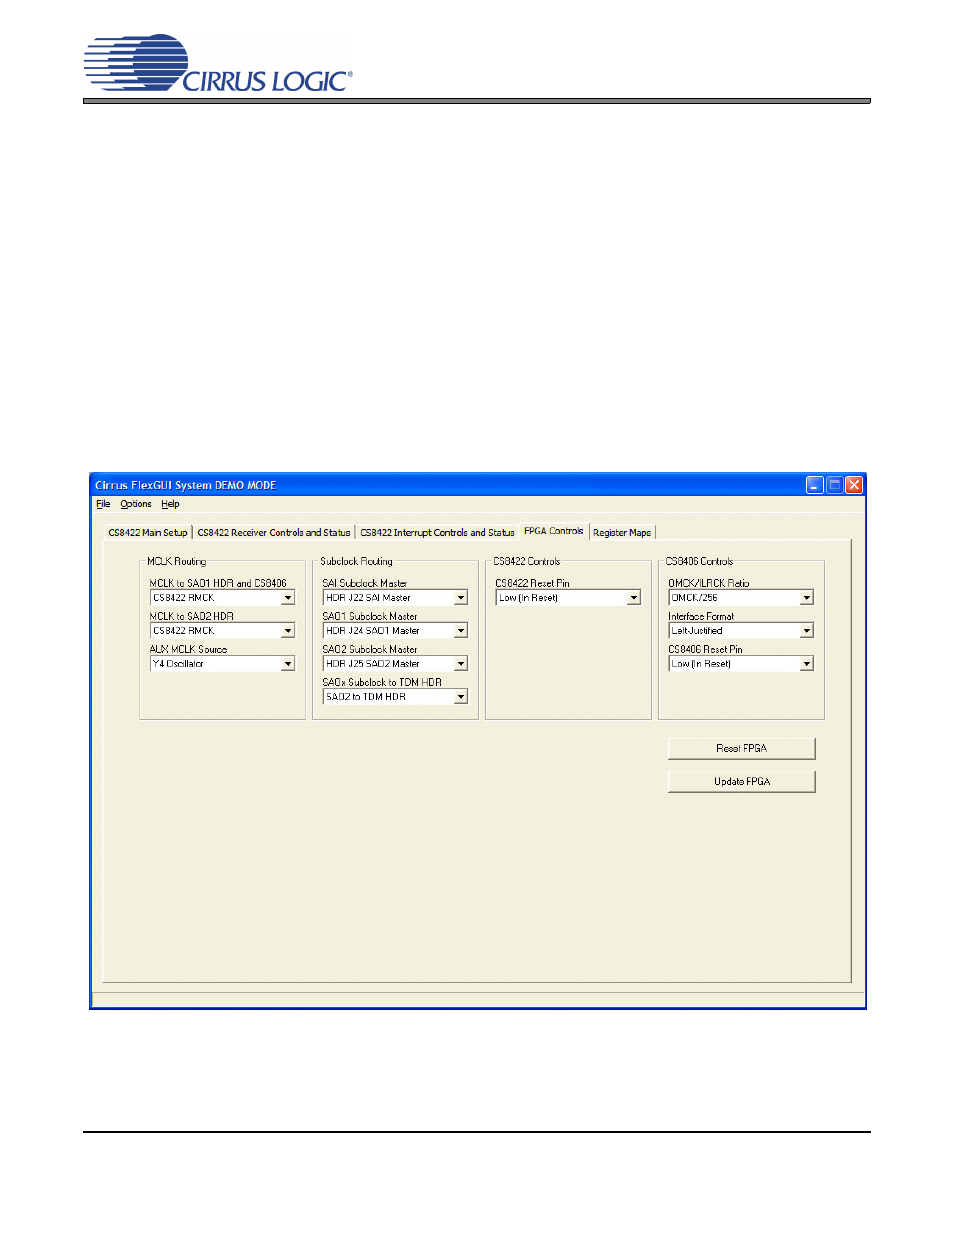Open the SAI Subclock Master dropdown
This screenshot has height=1235, width=954.
point(395,597)
